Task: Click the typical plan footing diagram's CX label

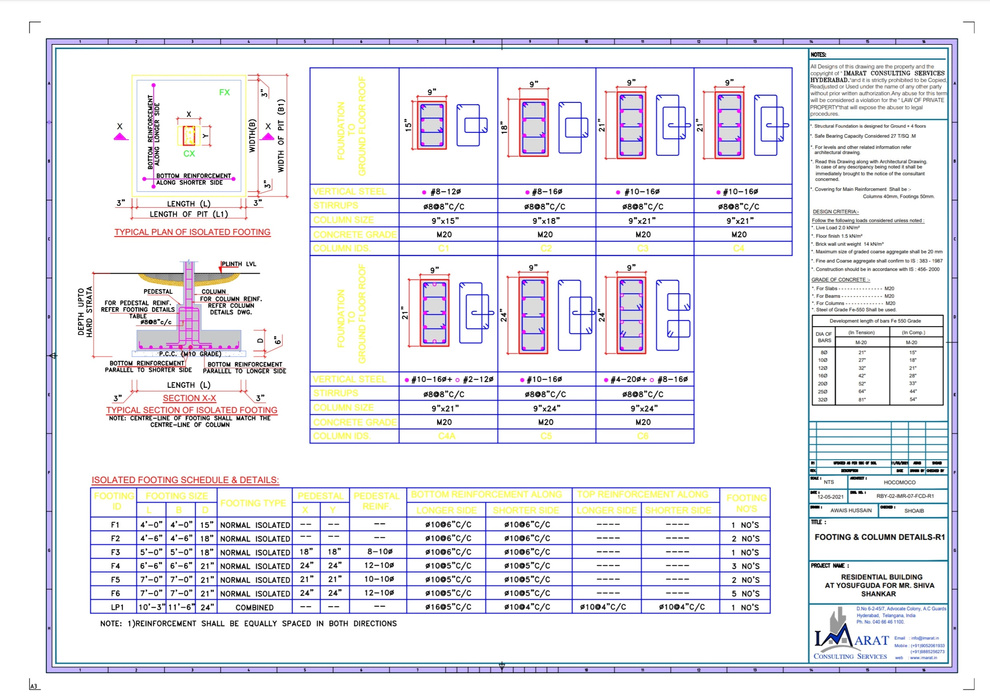Action: [189, 153]
